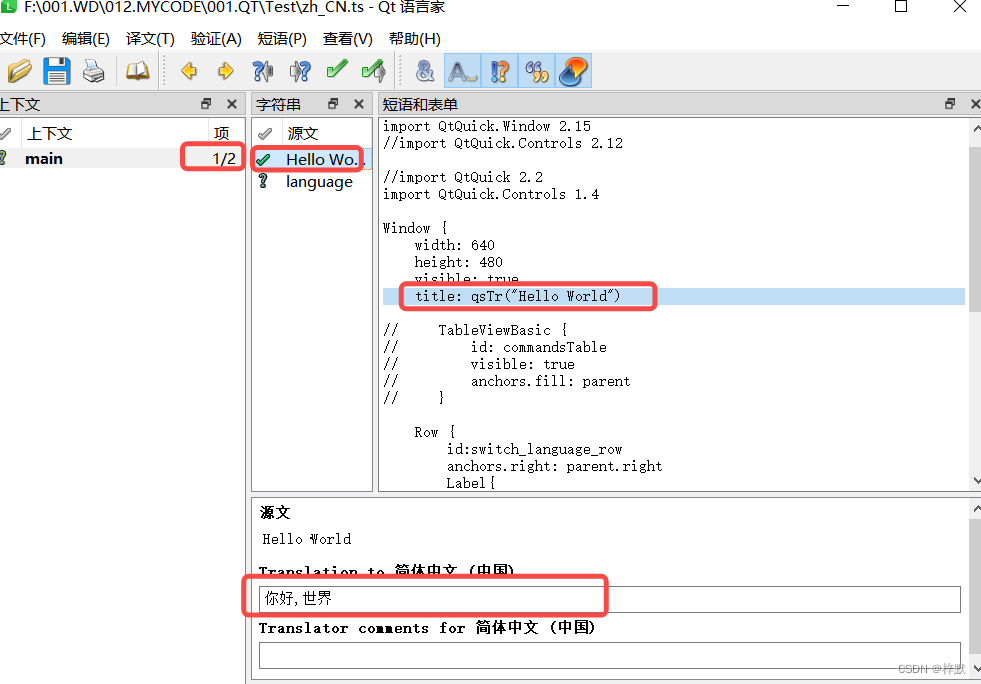Screen dimensions: 981x684
Task: Open the 译文(T) menu
Action: (150, 39)
